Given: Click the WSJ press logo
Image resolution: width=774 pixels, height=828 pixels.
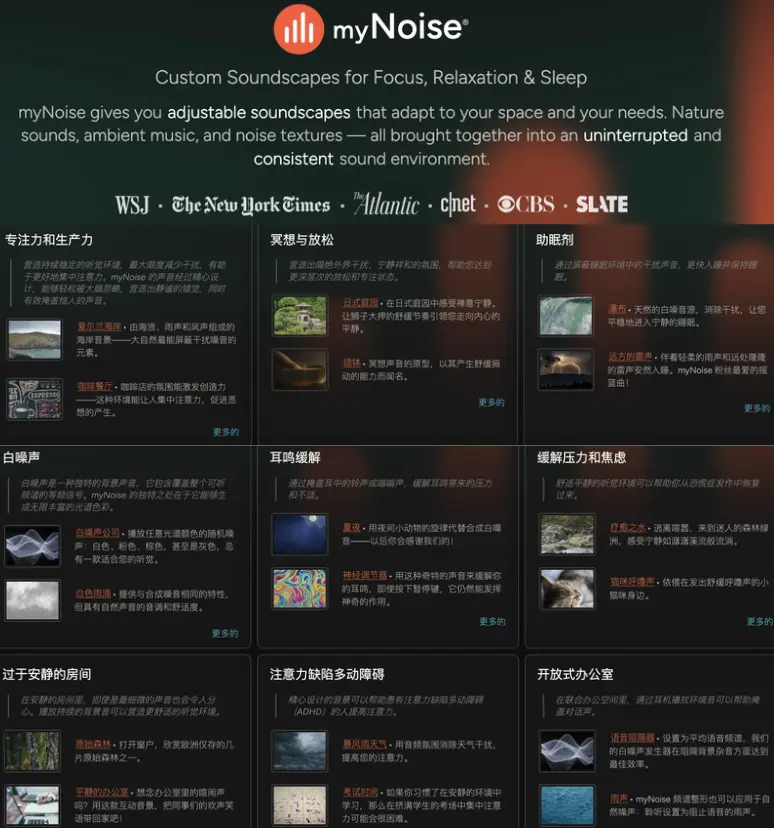Looking at the screenshot, I should click(x=132, y=205).
